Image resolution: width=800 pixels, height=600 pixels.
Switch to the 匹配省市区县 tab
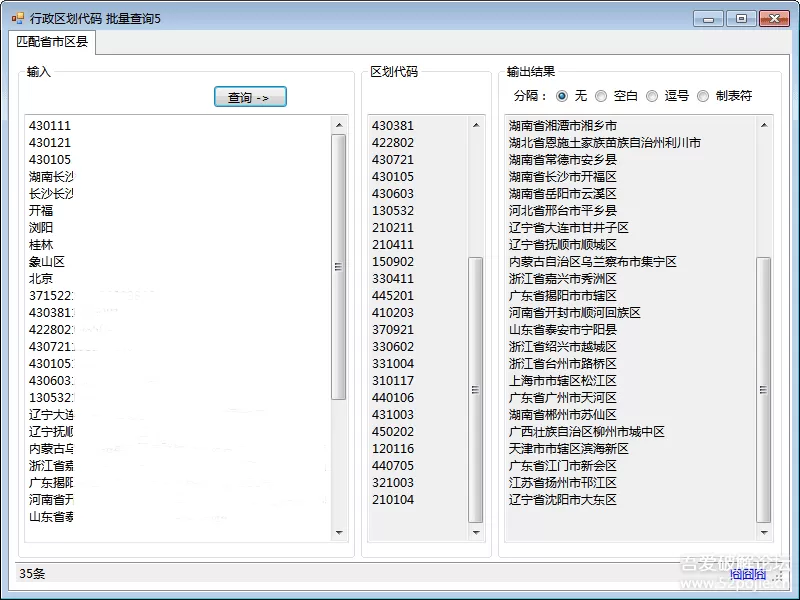[x=52, y=42]
